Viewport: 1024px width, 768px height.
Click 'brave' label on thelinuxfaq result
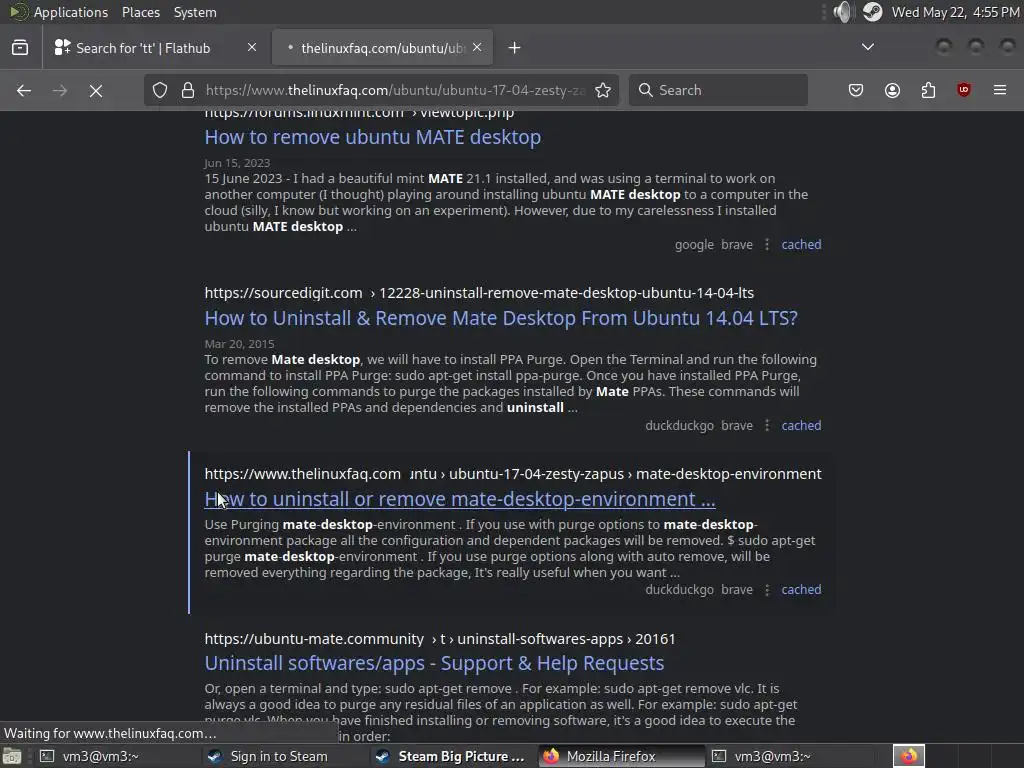(x=737, y=590)
